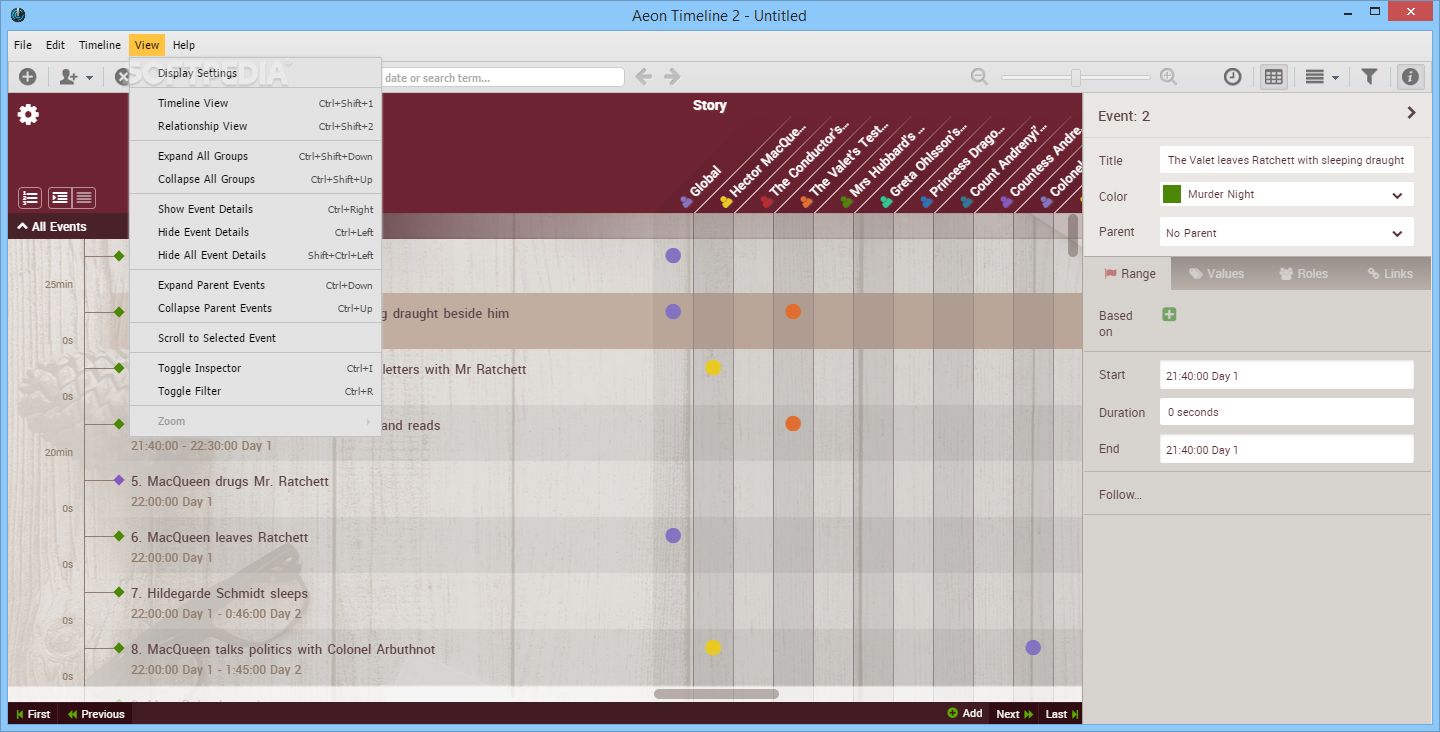Select the numbered list view mode
The height and width of the screenshot is (732, 1440).
[x=30, y=198]
